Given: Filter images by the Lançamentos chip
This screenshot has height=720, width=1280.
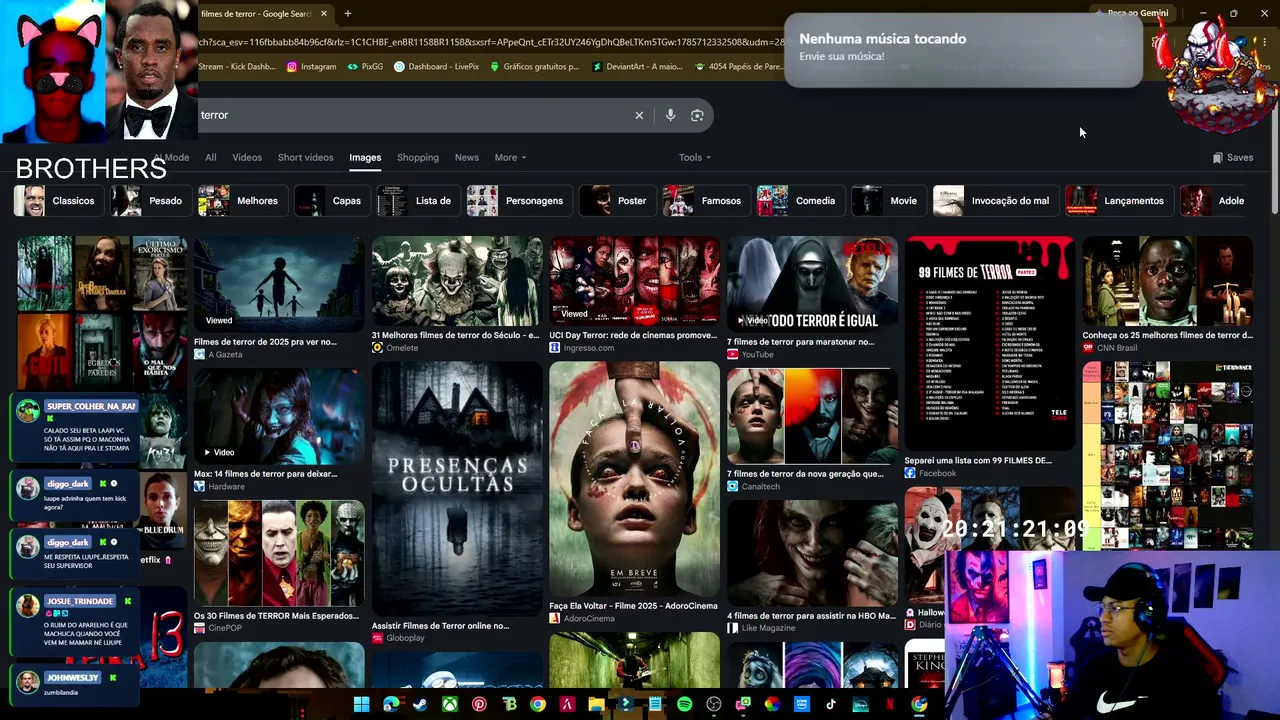Looking at the screenshot, I should (1117, 201).
